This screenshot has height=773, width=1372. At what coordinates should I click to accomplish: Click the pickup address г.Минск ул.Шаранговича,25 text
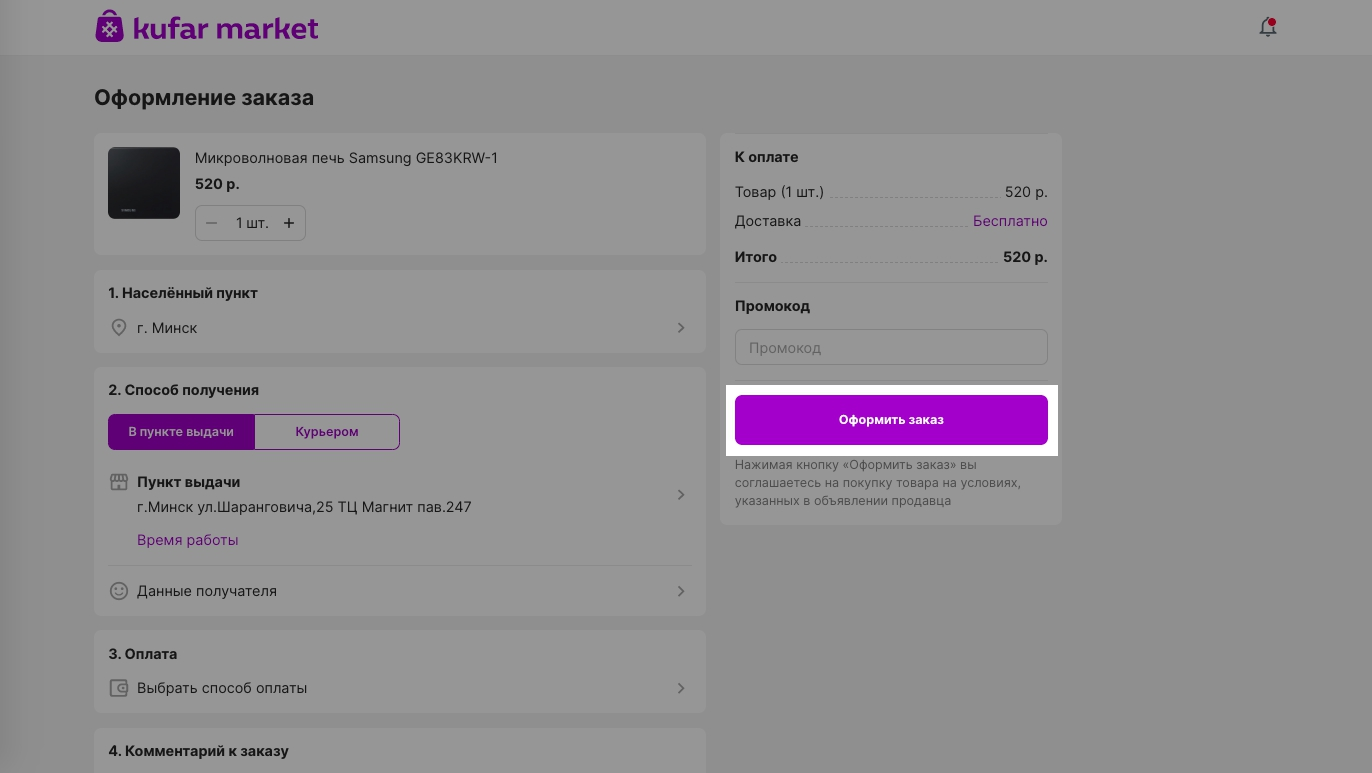pyautogui.click(x=304, y=507)
